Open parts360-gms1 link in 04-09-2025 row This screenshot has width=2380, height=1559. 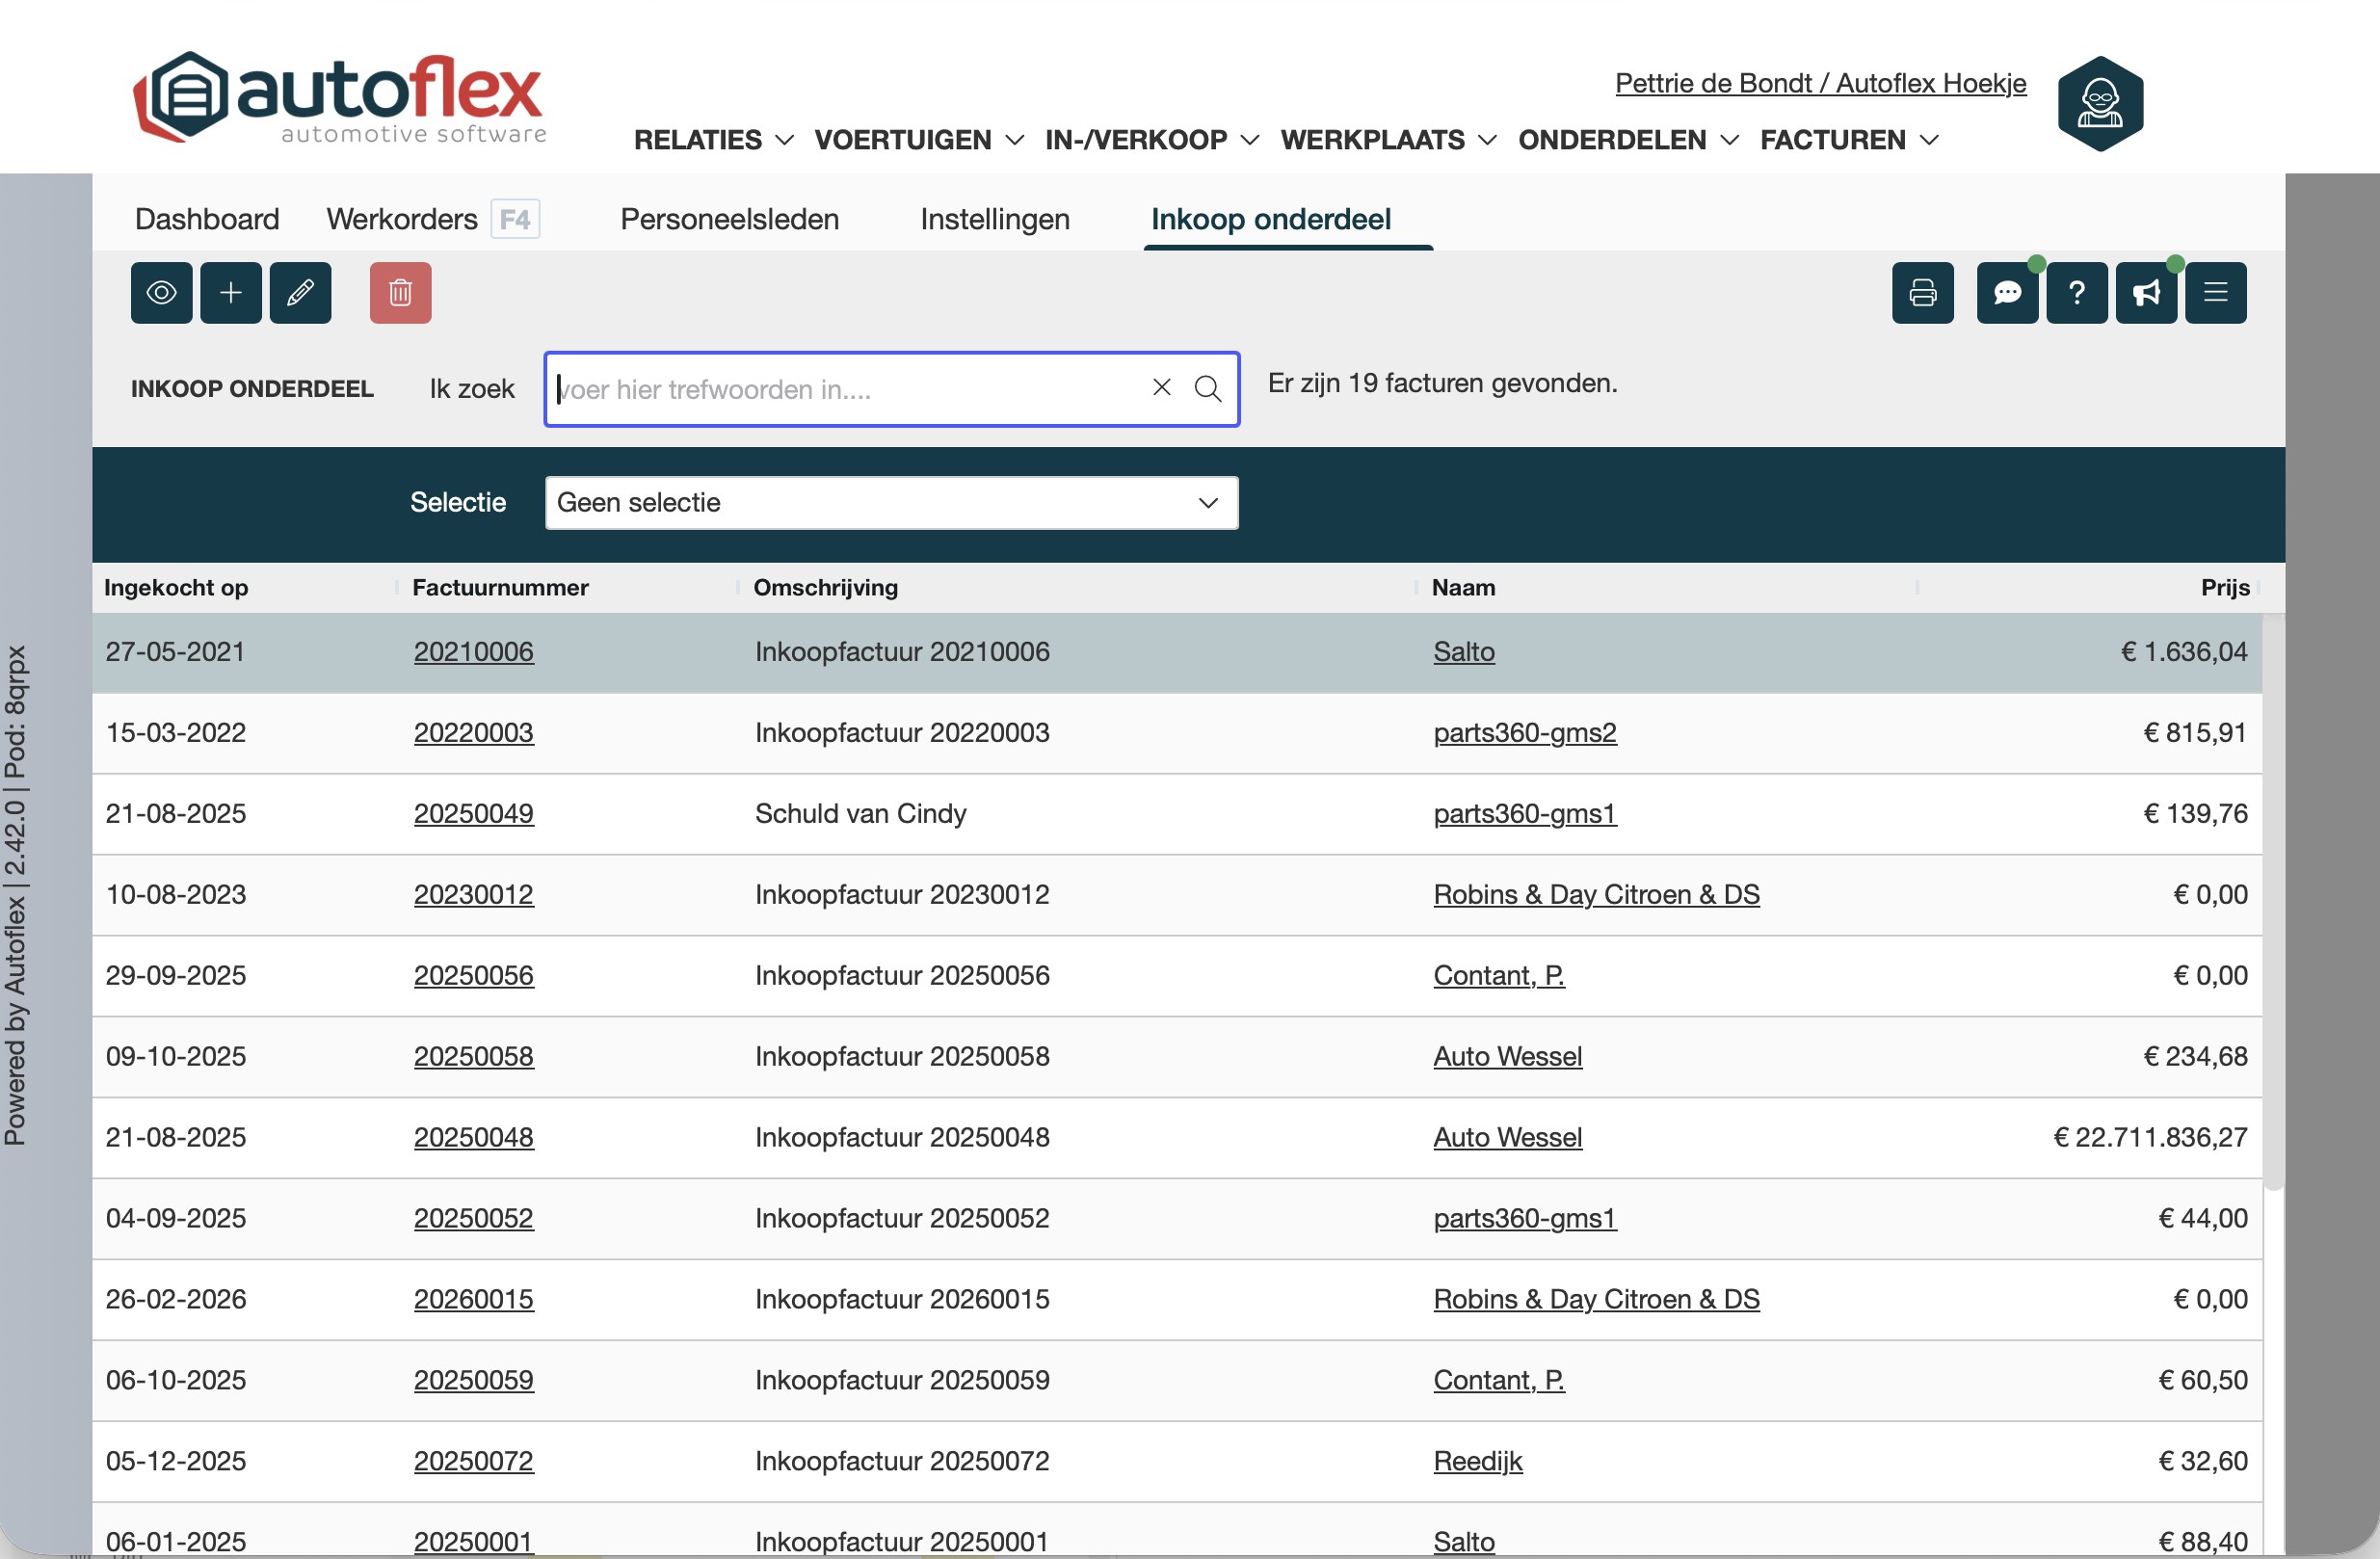[1525, 1219]
